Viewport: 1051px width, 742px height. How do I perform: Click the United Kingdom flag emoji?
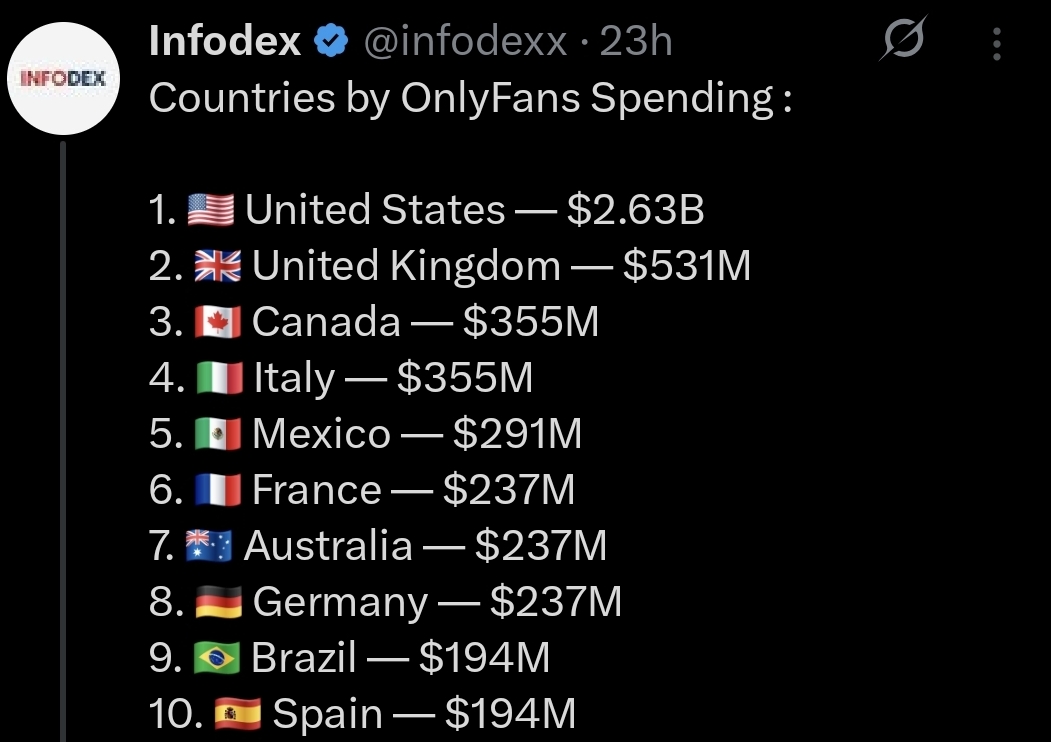217,267
